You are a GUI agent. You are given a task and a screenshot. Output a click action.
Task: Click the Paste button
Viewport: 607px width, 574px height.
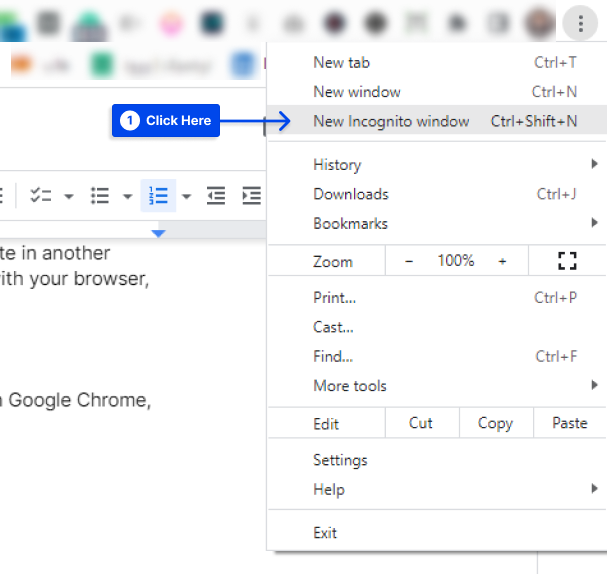click(x=570, y=423)
